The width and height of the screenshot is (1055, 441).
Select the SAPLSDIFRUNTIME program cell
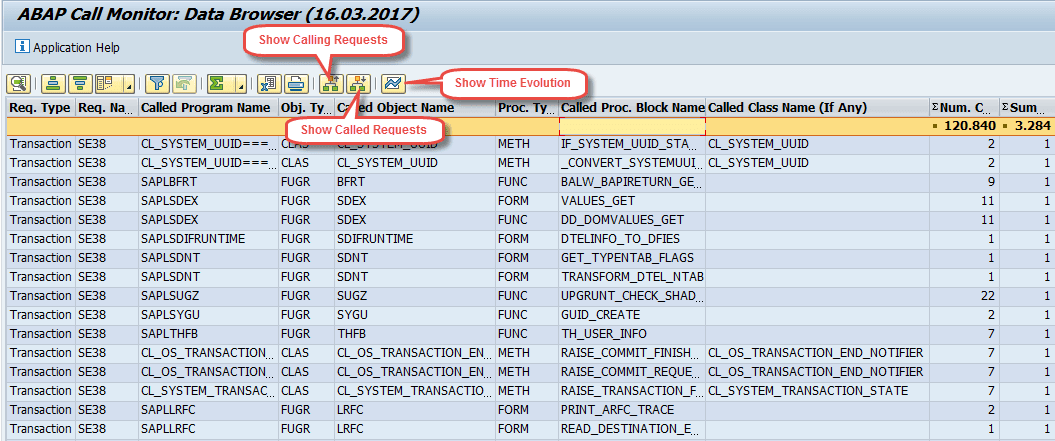pyautogui.click(x=208, y=239)
